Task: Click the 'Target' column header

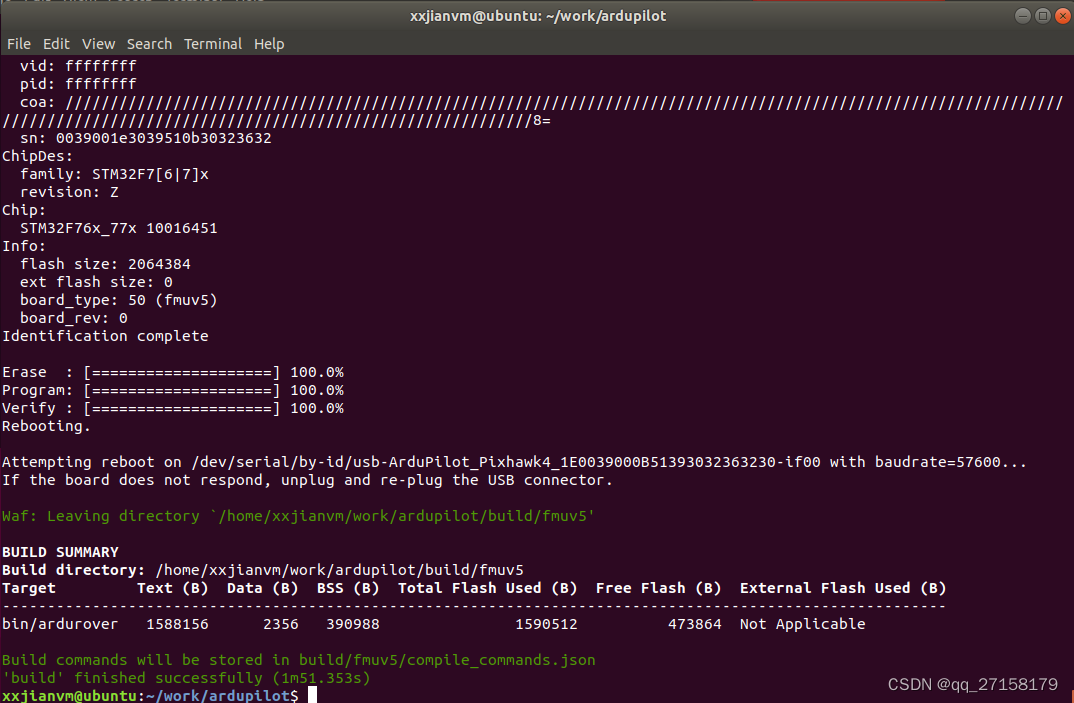Action: coord(29,588)
